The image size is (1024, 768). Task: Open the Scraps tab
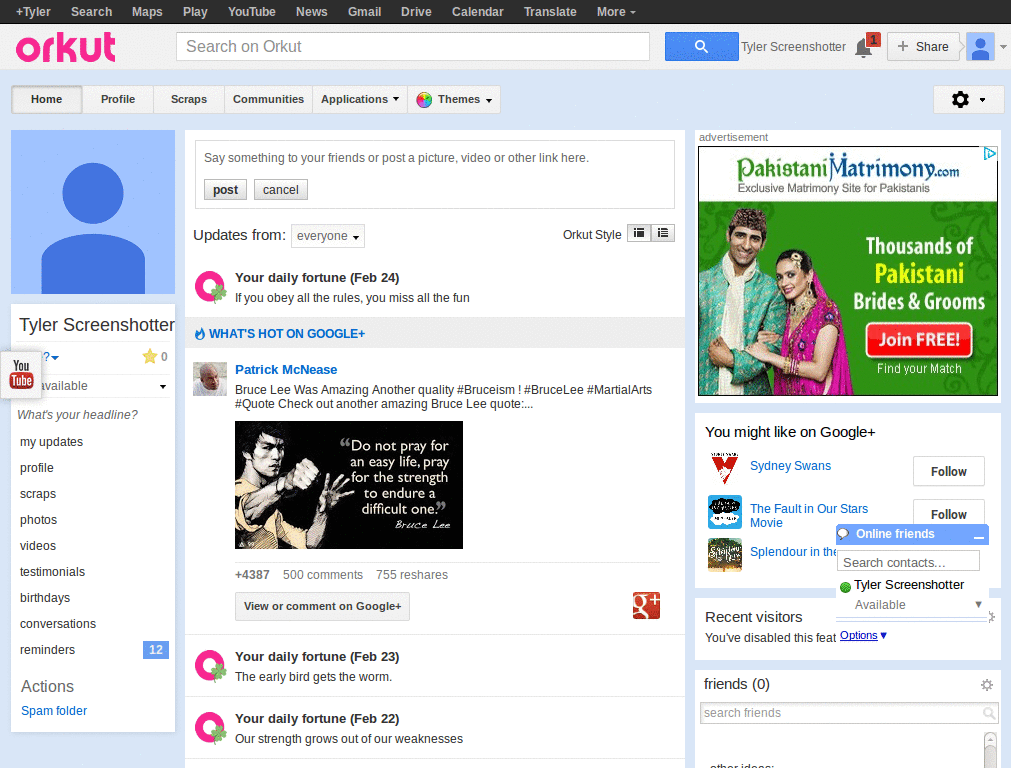[189, 99]
